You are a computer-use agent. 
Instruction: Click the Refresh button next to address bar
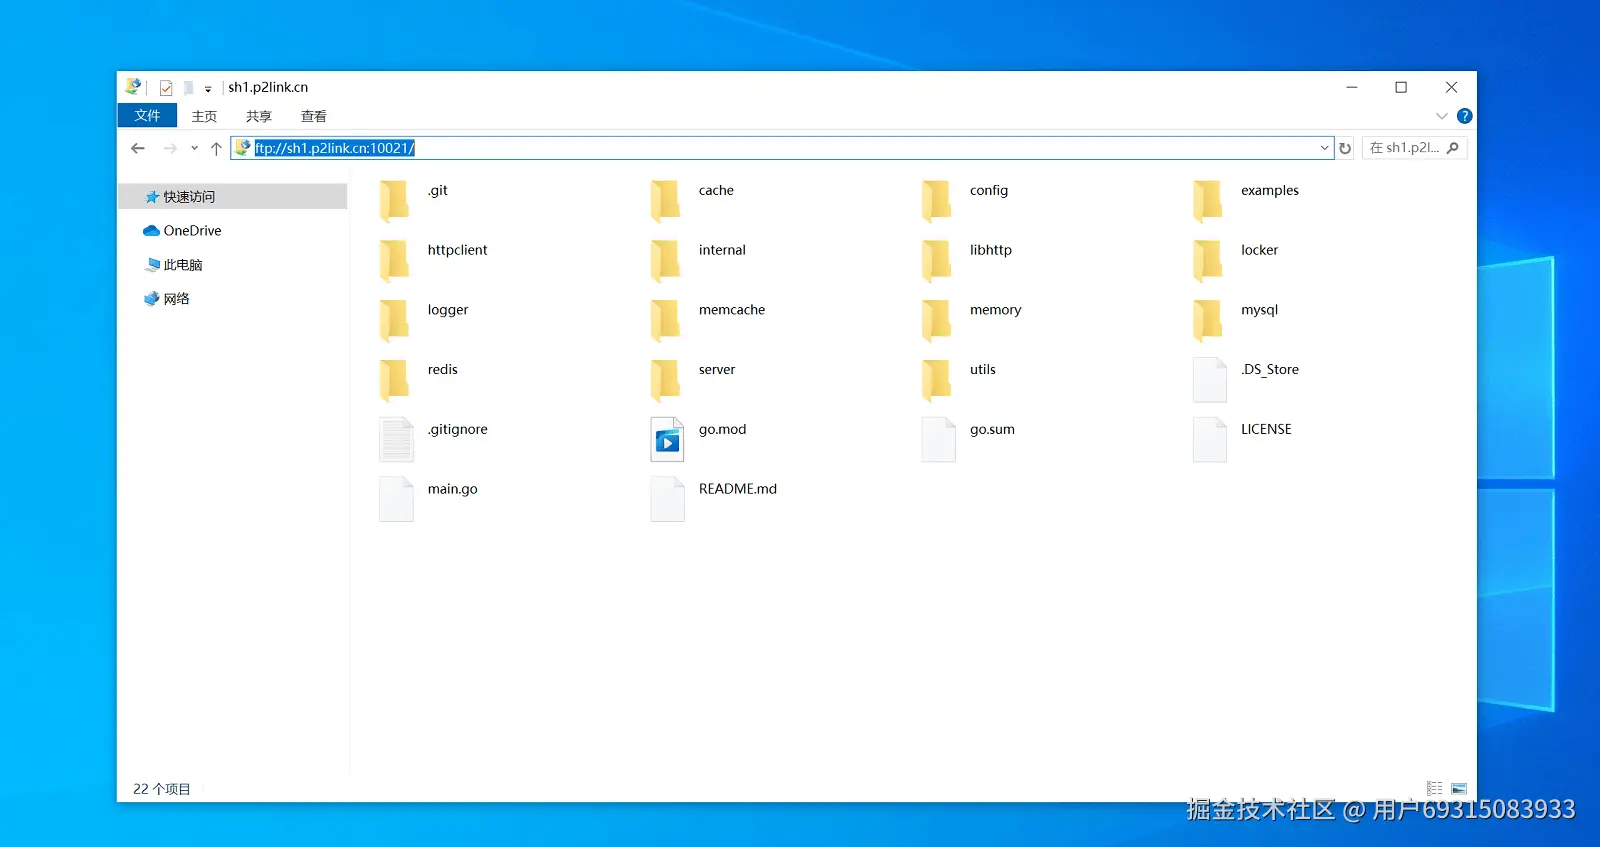click(x=1345, y=148)
